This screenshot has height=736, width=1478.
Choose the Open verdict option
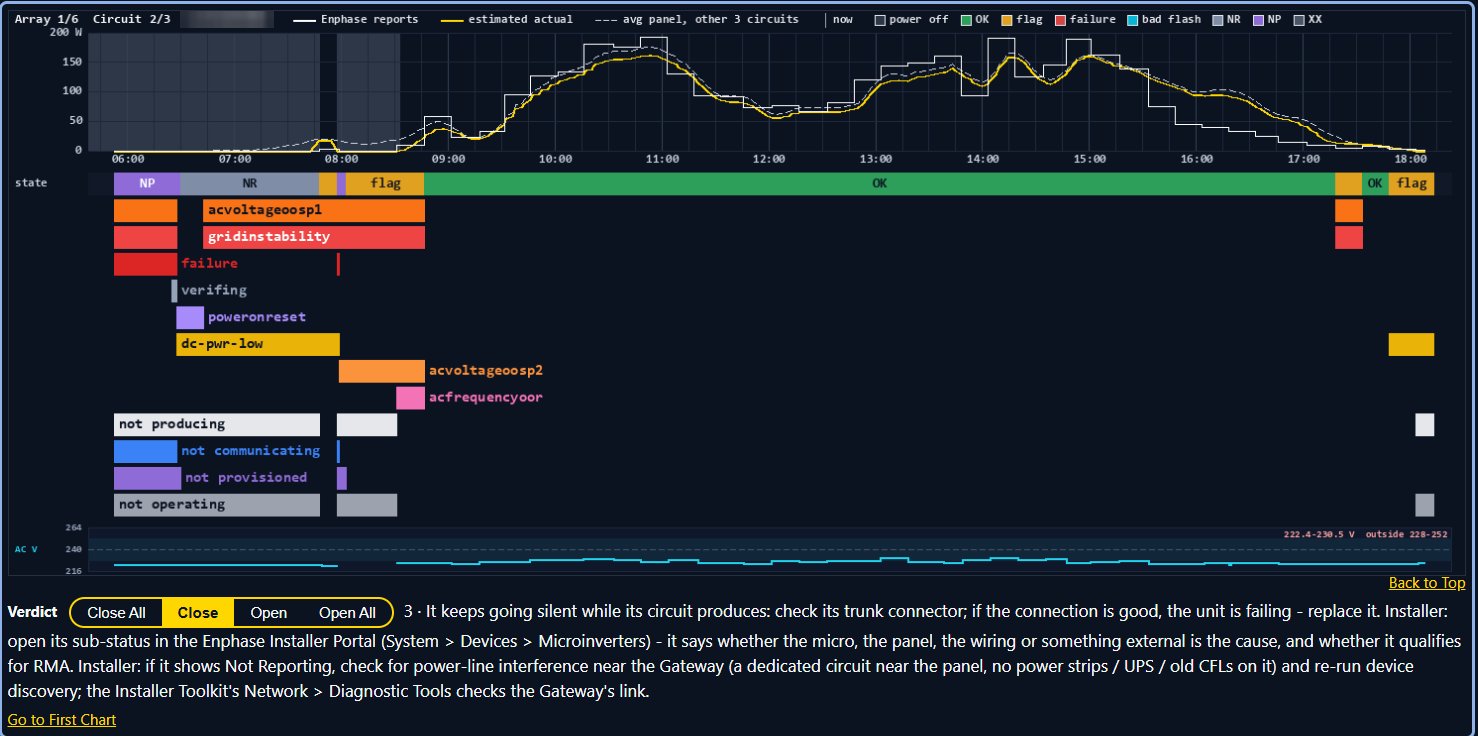point(269,612)
